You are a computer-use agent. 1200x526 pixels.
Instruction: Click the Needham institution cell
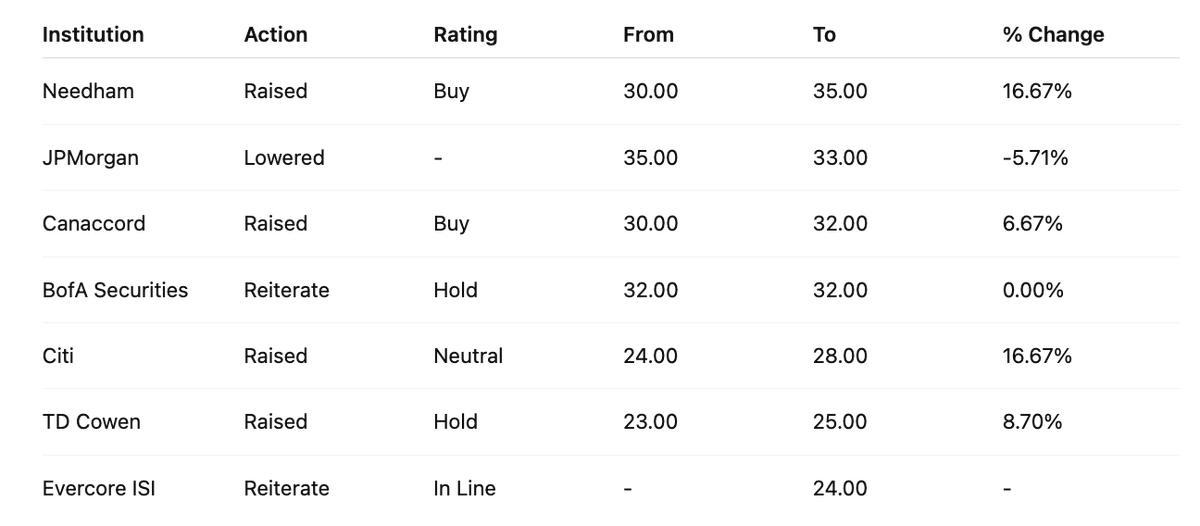click(88, 91)
